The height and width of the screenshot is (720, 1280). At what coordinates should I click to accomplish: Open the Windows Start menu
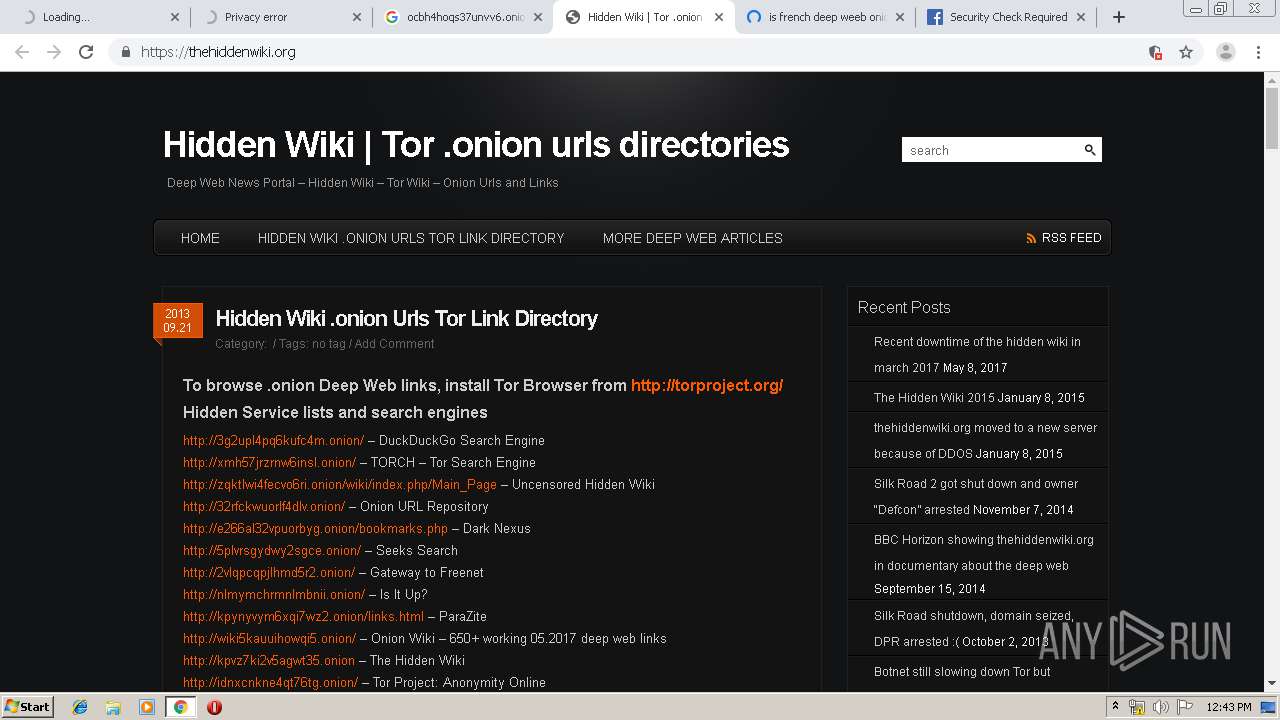[27, 707]
